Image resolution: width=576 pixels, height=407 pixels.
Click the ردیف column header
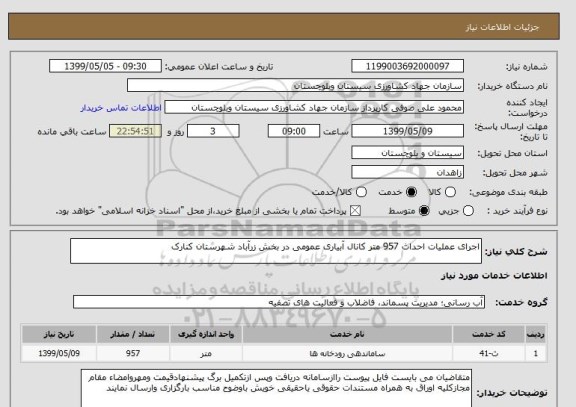(x=536, y=334)
